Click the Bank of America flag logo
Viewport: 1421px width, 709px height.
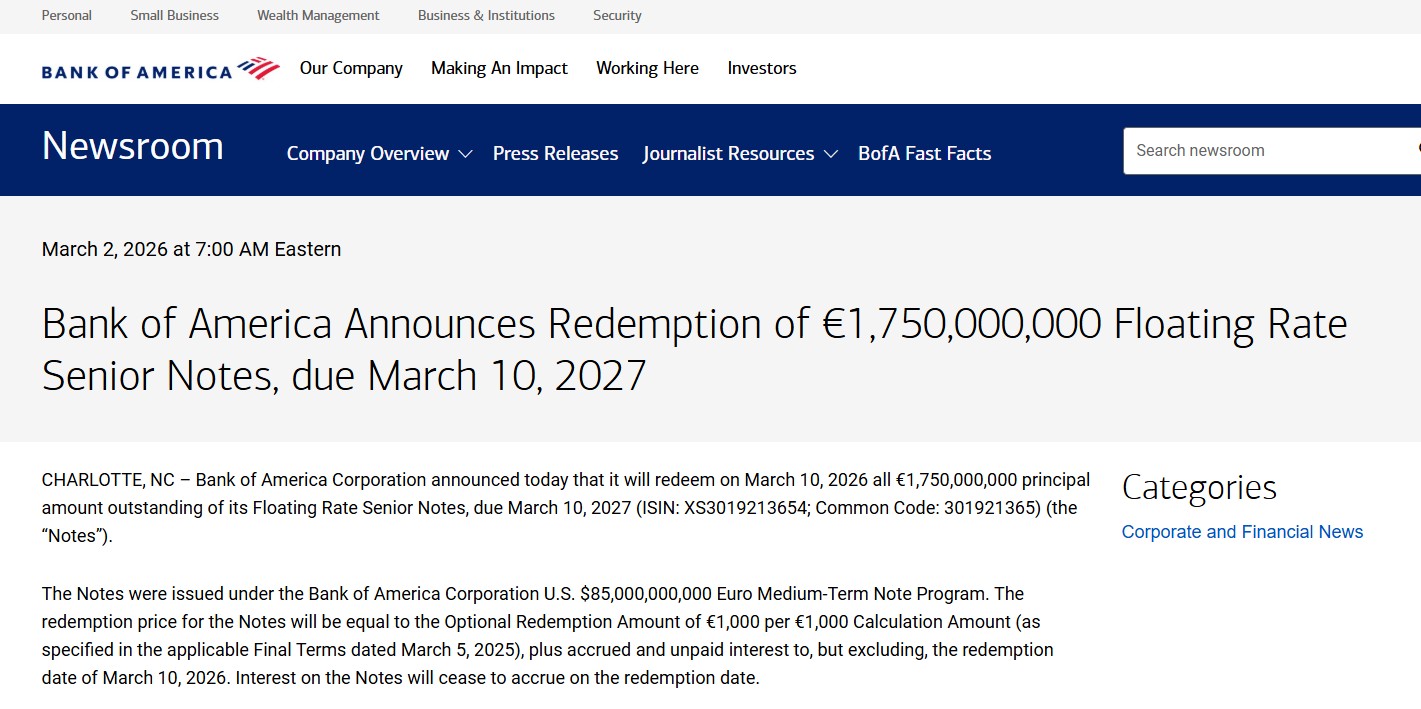(258, 69)
